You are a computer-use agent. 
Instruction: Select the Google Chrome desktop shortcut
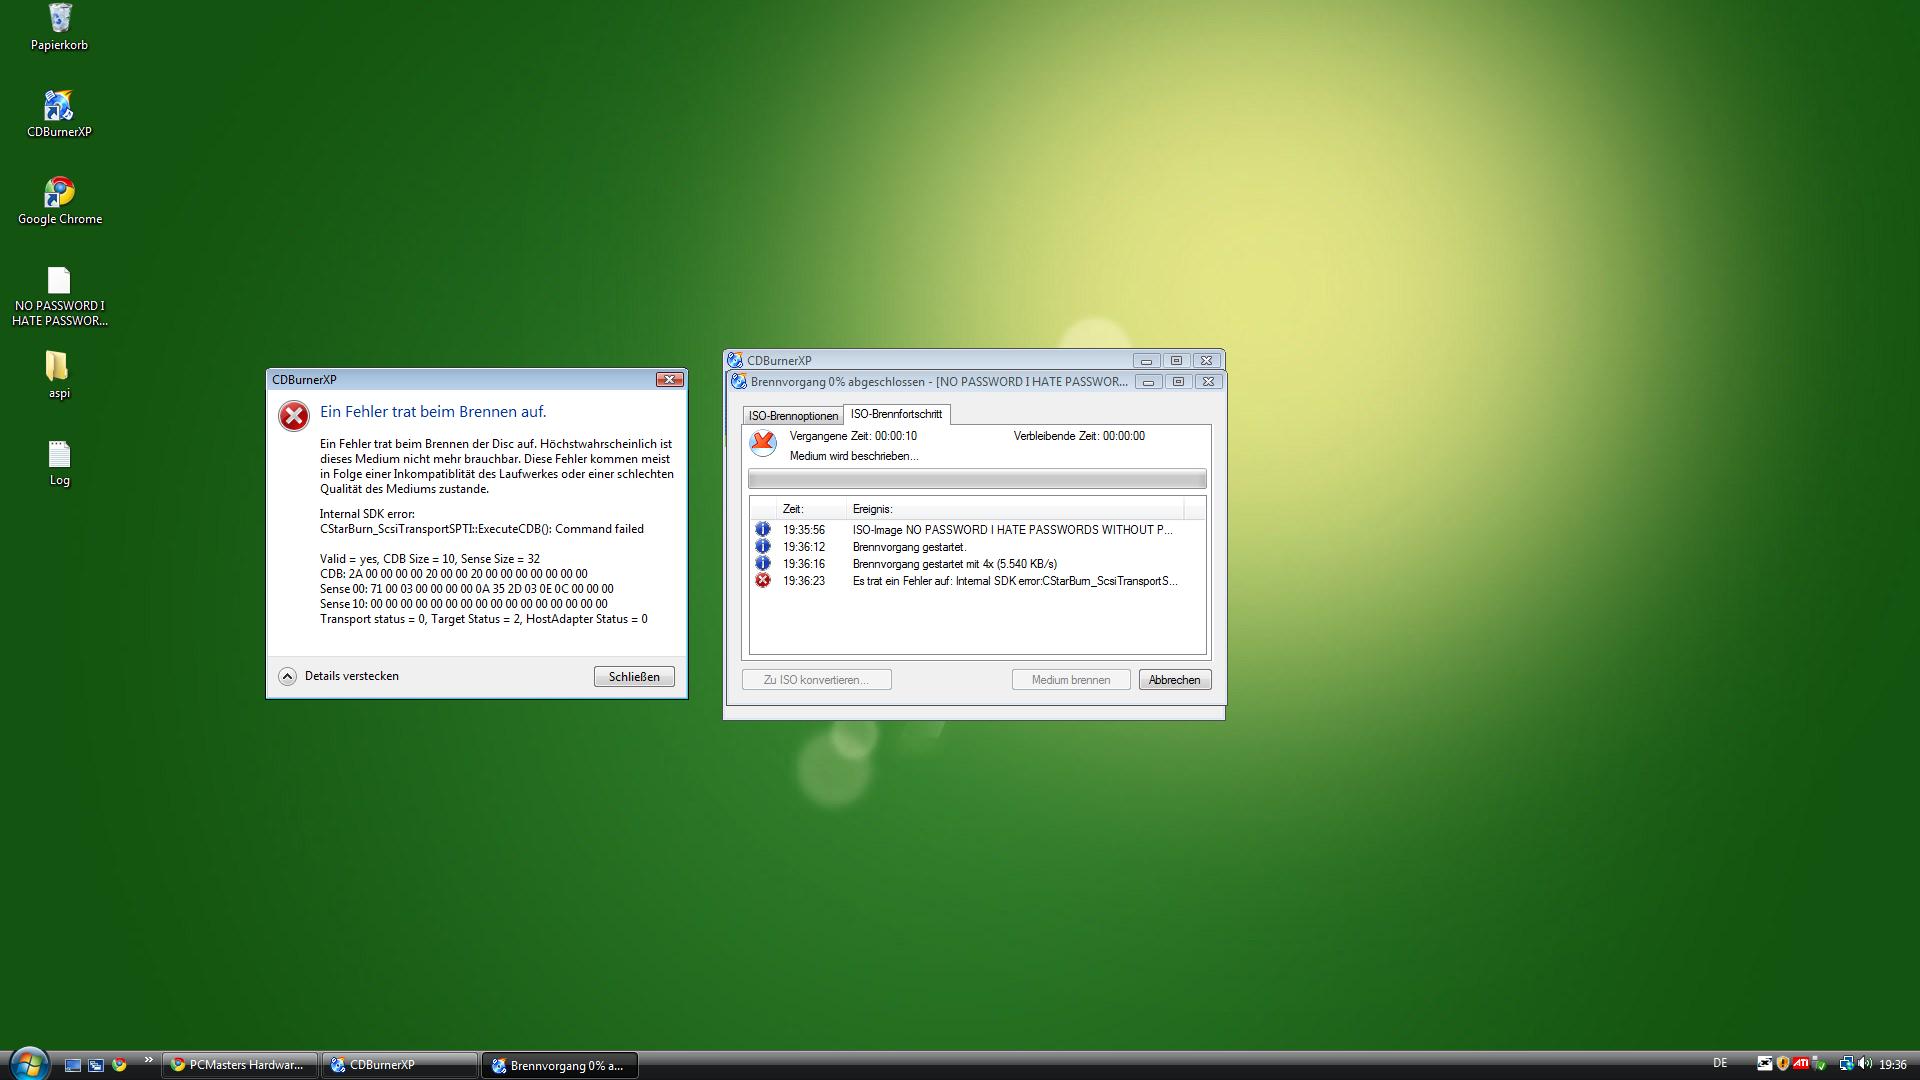click(59, 201)
